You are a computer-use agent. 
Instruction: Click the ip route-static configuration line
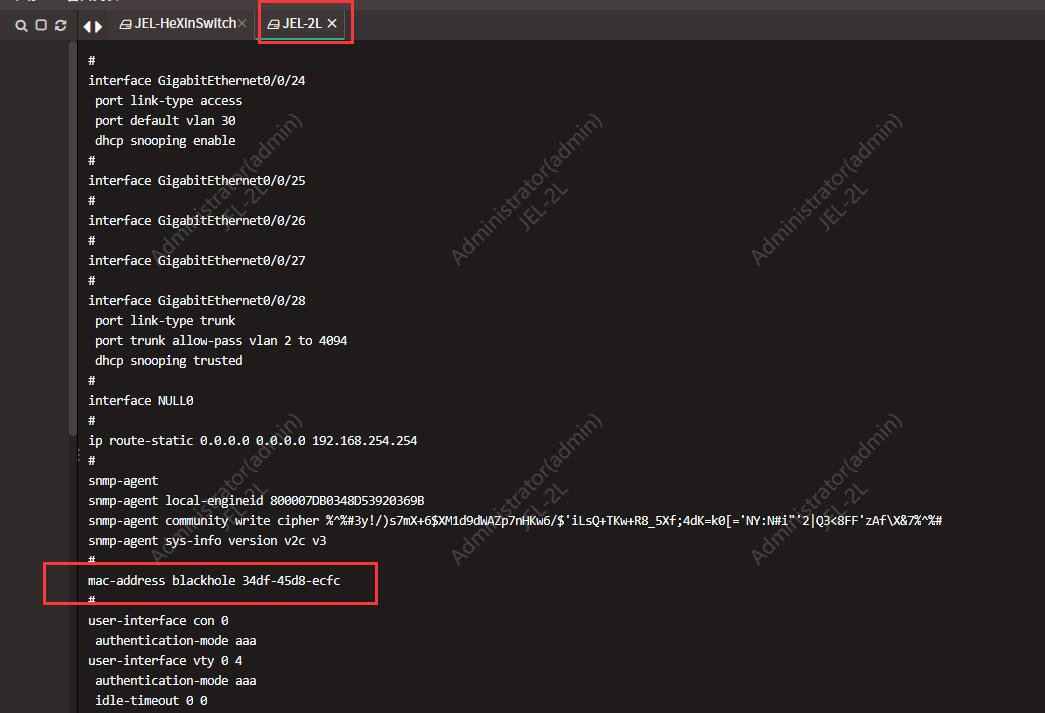click(x=252, y=440)
